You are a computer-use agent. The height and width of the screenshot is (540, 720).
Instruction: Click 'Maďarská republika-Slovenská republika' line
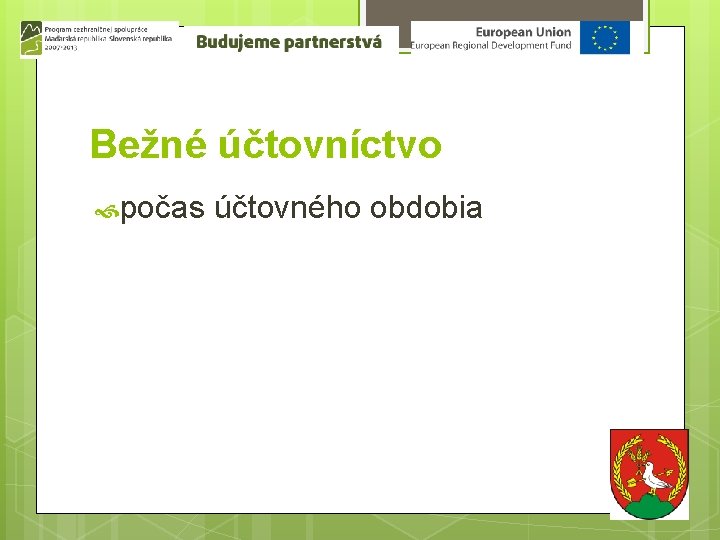[x=108, y=39]
